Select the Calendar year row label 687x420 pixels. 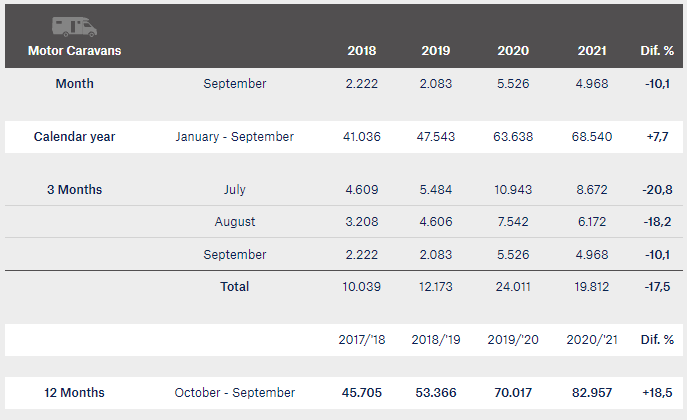pos(74,137)
